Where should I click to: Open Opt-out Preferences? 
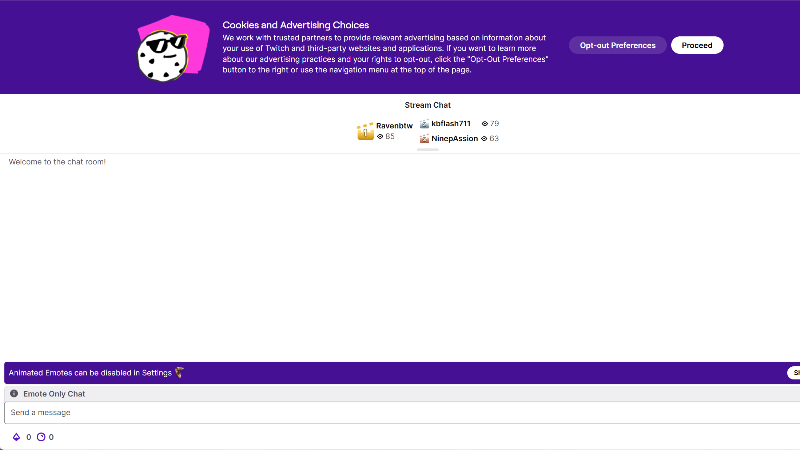tap(617, 45)
